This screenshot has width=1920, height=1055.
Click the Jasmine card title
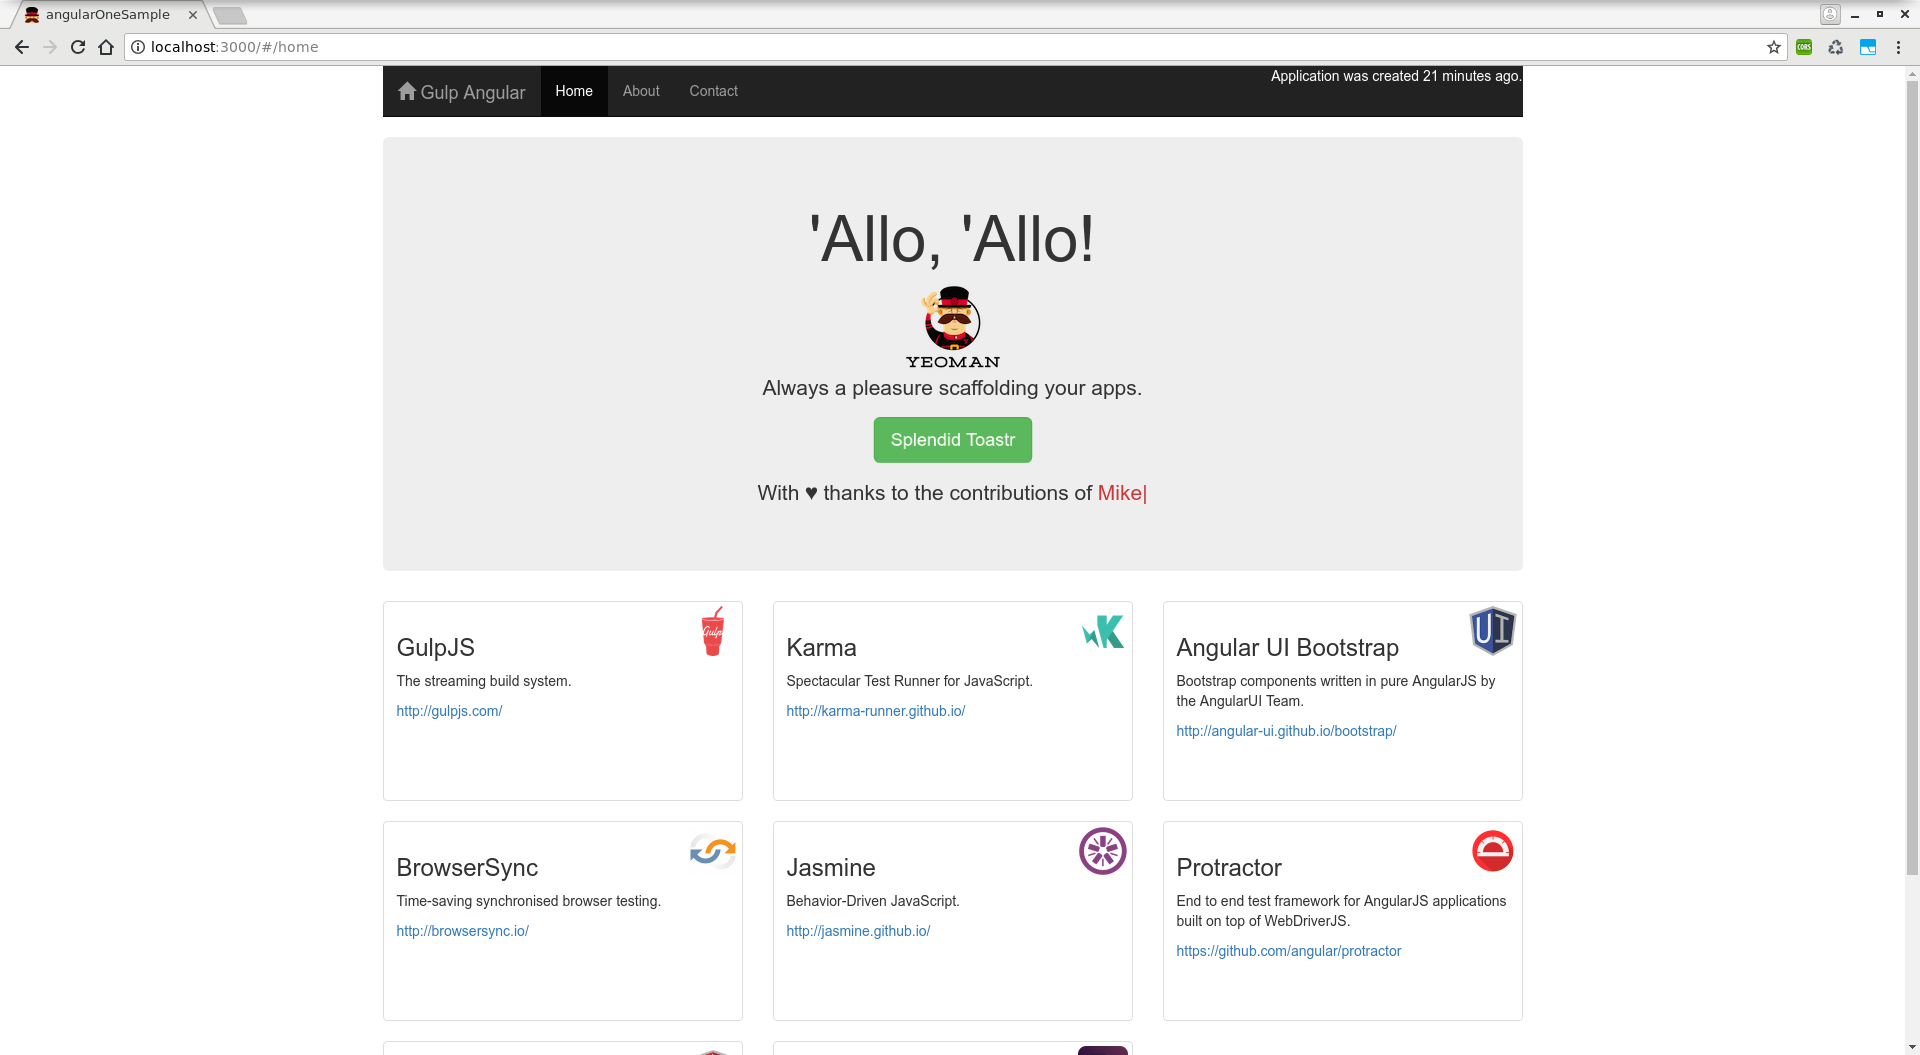831,868
